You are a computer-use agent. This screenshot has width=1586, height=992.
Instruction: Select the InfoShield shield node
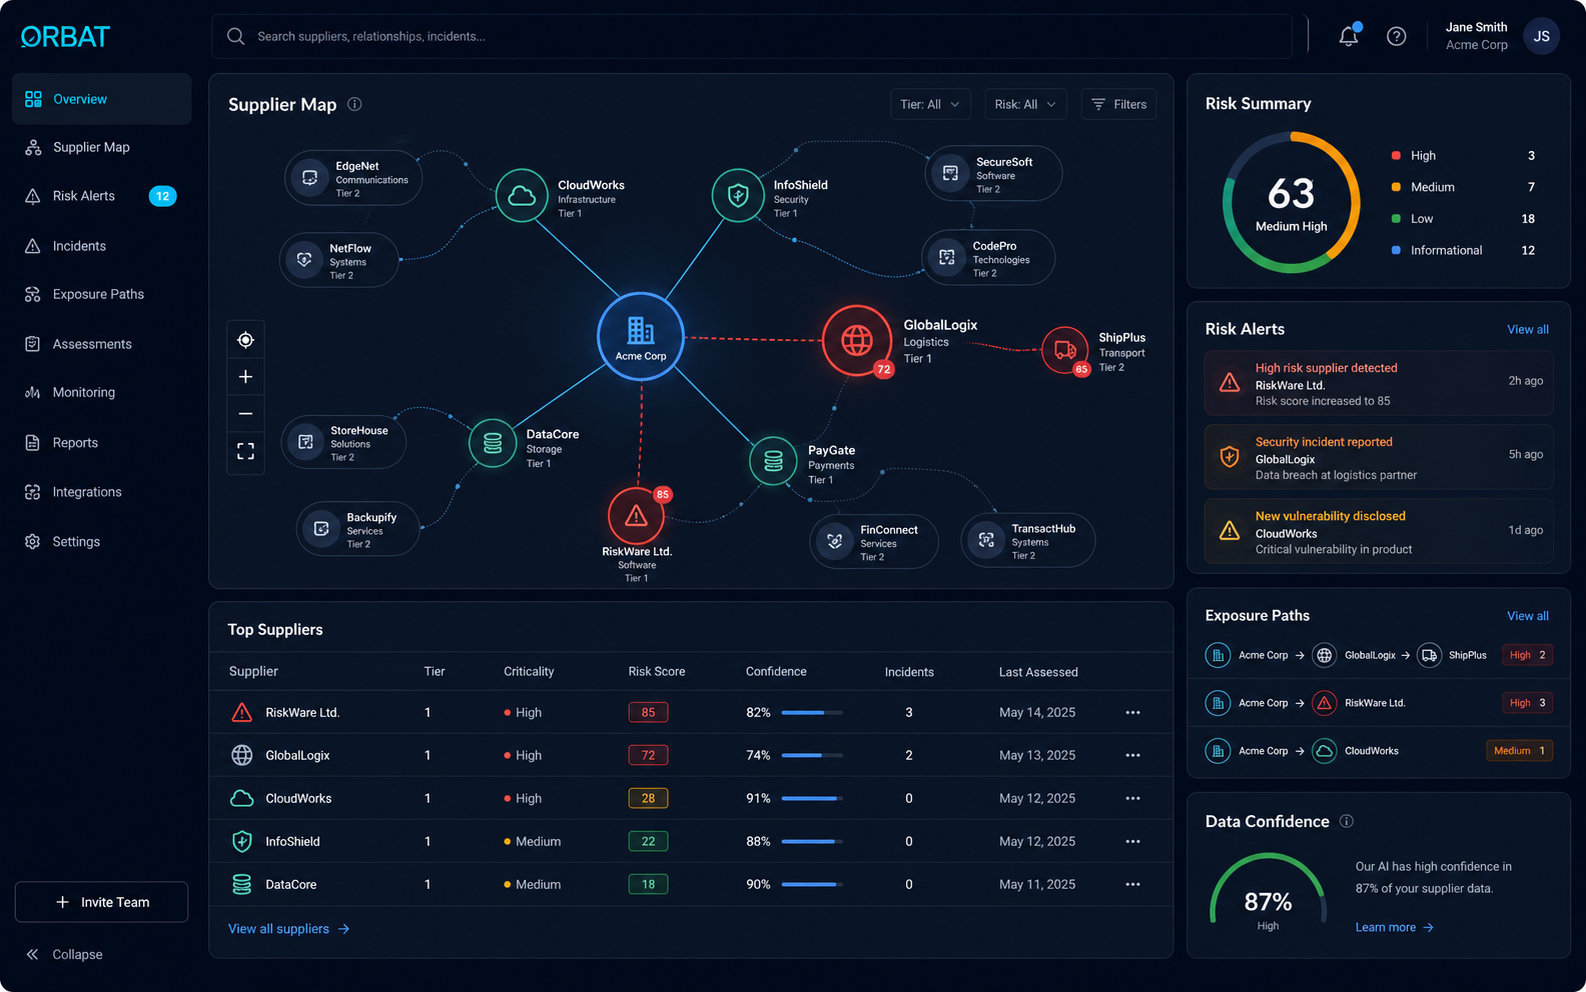(738, 195)
